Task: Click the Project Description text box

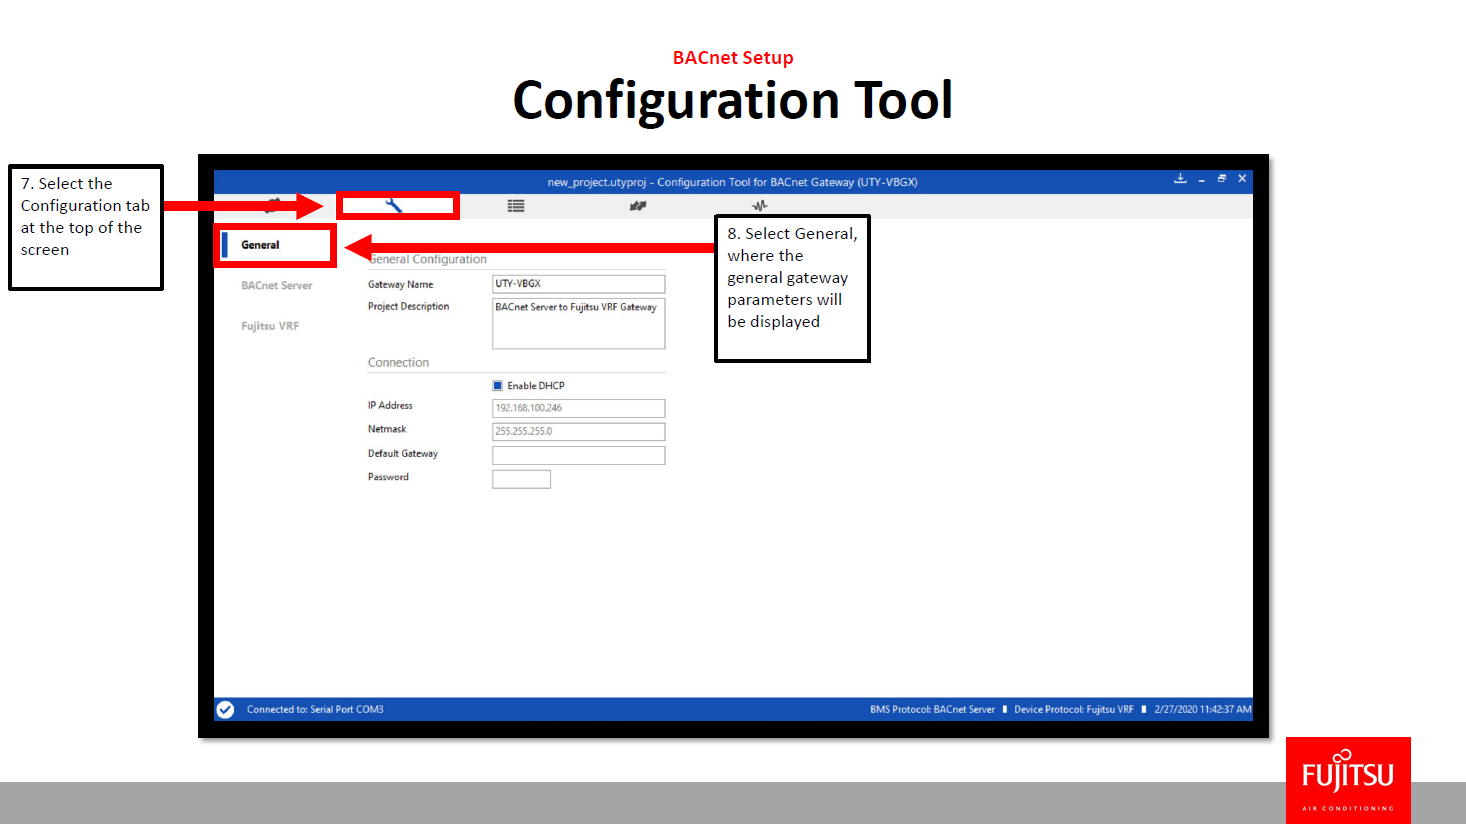Action: 579,324
